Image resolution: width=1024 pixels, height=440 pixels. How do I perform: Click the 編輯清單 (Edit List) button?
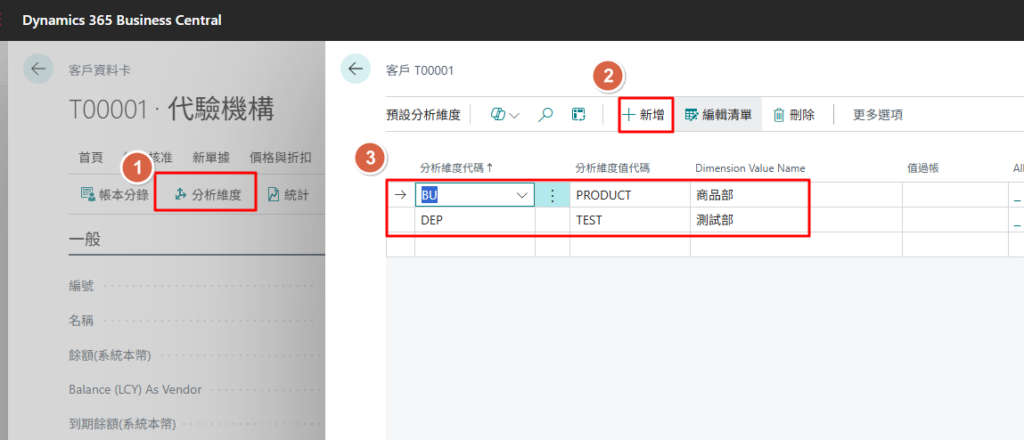point(718,115)
